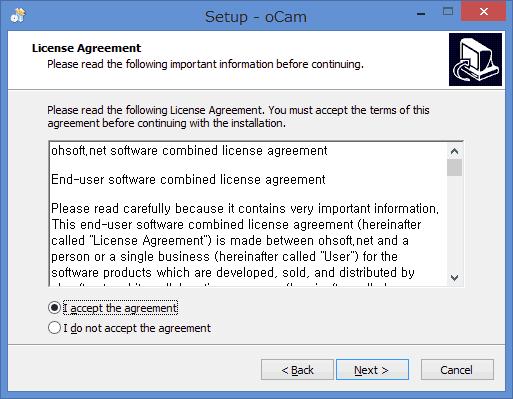
Task: Click inside the license agreement text box
Action: (x=248, y=214)
